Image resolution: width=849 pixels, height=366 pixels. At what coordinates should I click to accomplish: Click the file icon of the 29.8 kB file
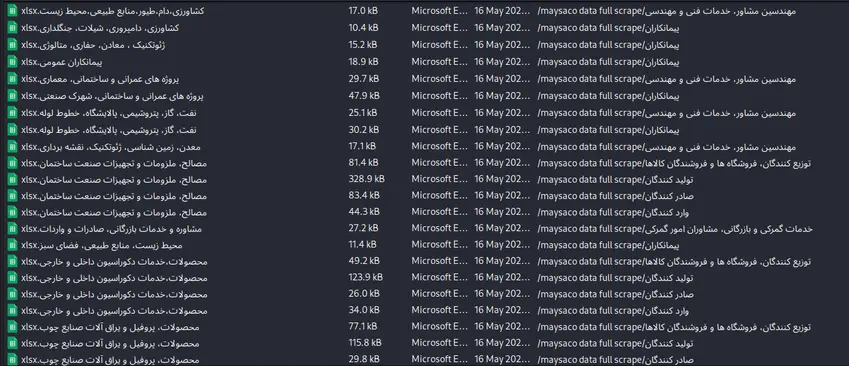click(13, 360)
